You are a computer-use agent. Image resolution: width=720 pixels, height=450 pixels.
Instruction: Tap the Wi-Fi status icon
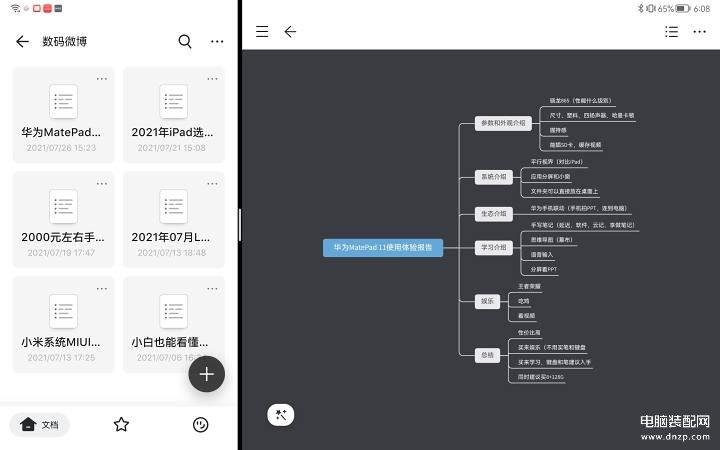tap(15, 8)
